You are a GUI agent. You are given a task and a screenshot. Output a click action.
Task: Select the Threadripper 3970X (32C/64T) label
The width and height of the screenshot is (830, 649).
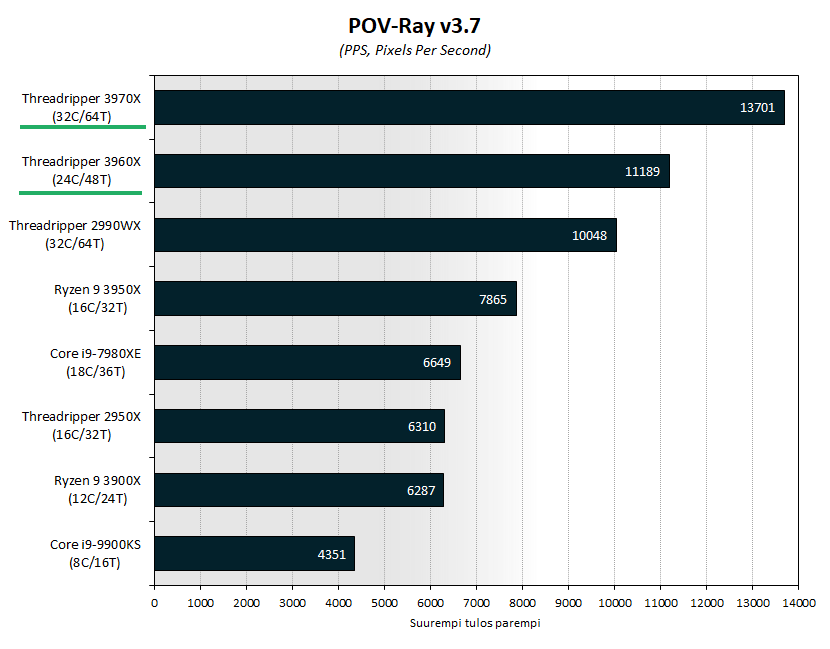pos(82,107)
